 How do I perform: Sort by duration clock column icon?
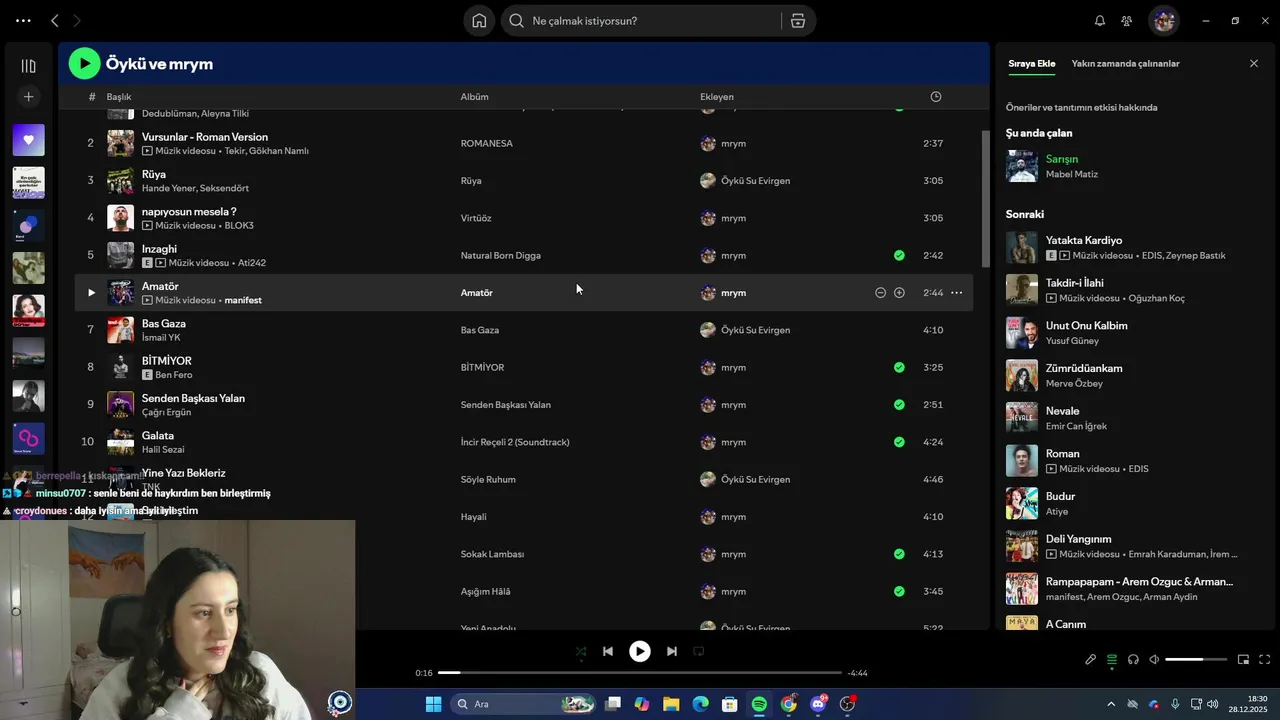tap(936, 97)
